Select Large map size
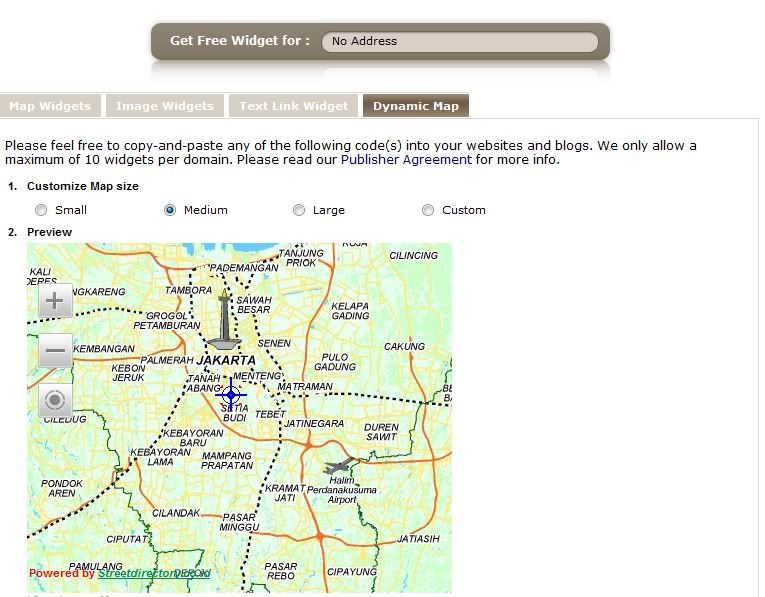This screenshot has width=765, height=597. point(299,210)
